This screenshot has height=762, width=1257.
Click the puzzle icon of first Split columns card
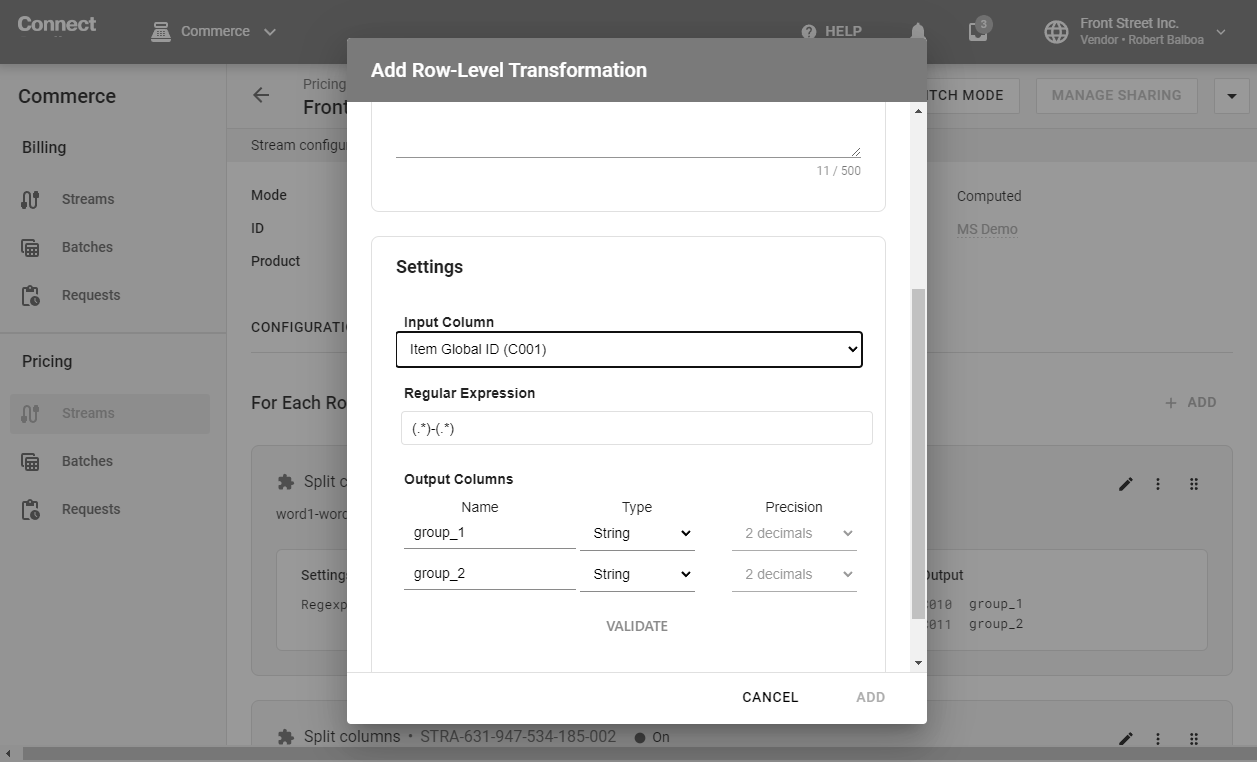pyautogui.click(x=285, y=481)
